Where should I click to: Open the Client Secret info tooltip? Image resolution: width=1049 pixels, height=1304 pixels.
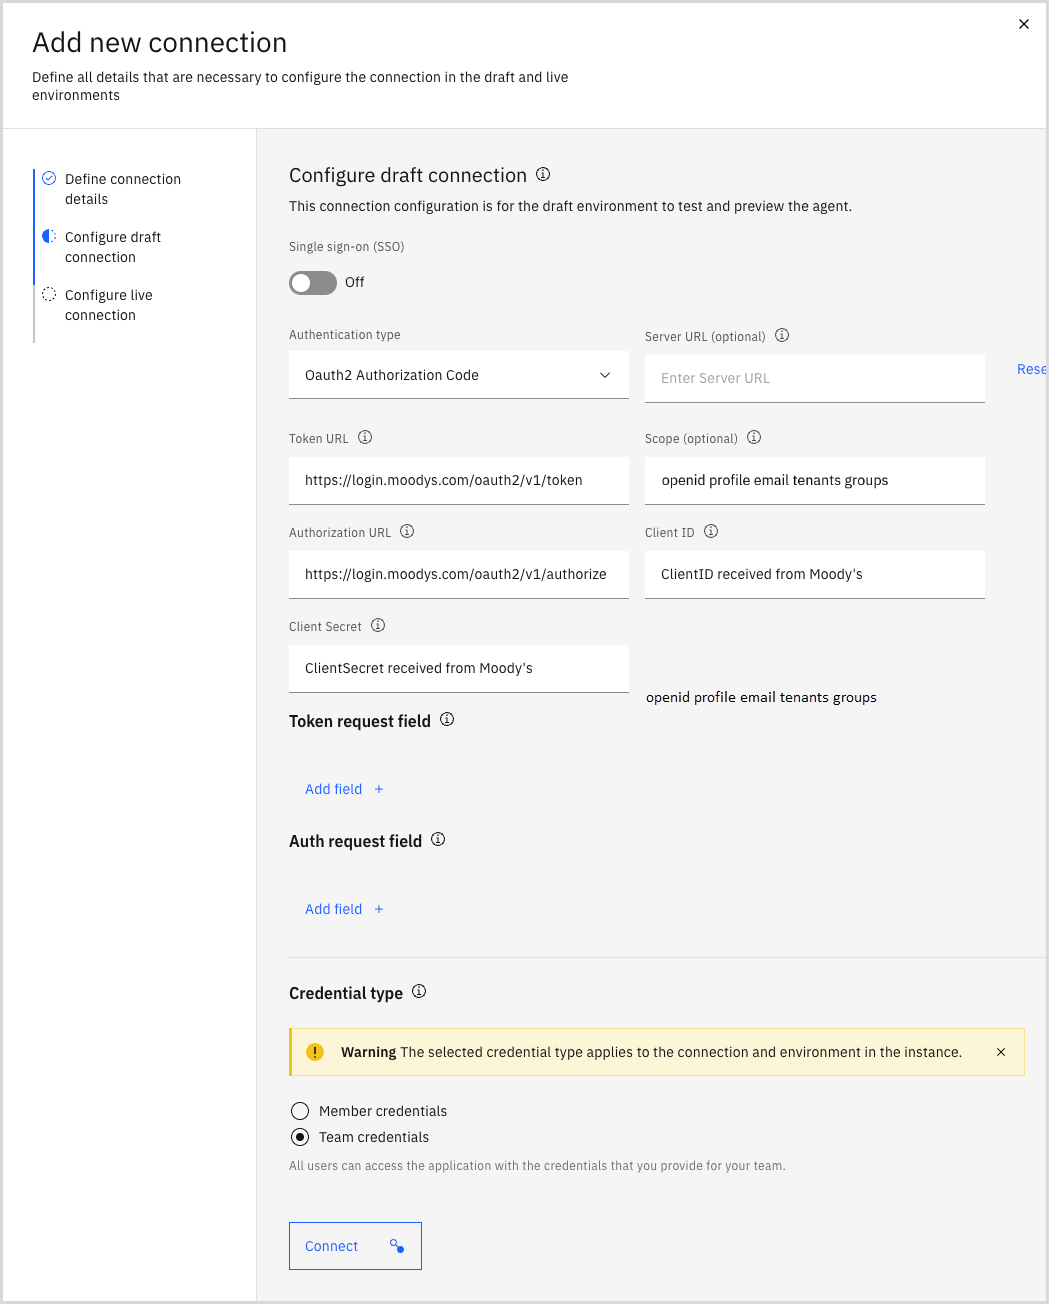378,625
